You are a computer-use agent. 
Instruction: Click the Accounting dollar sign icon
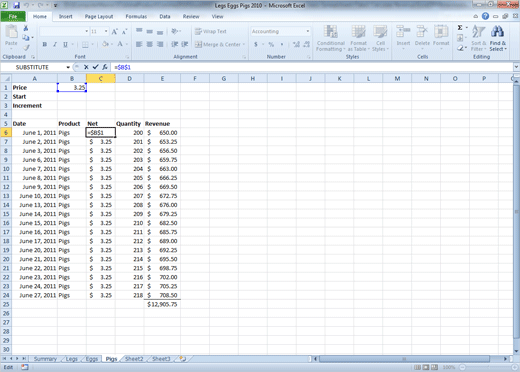pos(256,44)
